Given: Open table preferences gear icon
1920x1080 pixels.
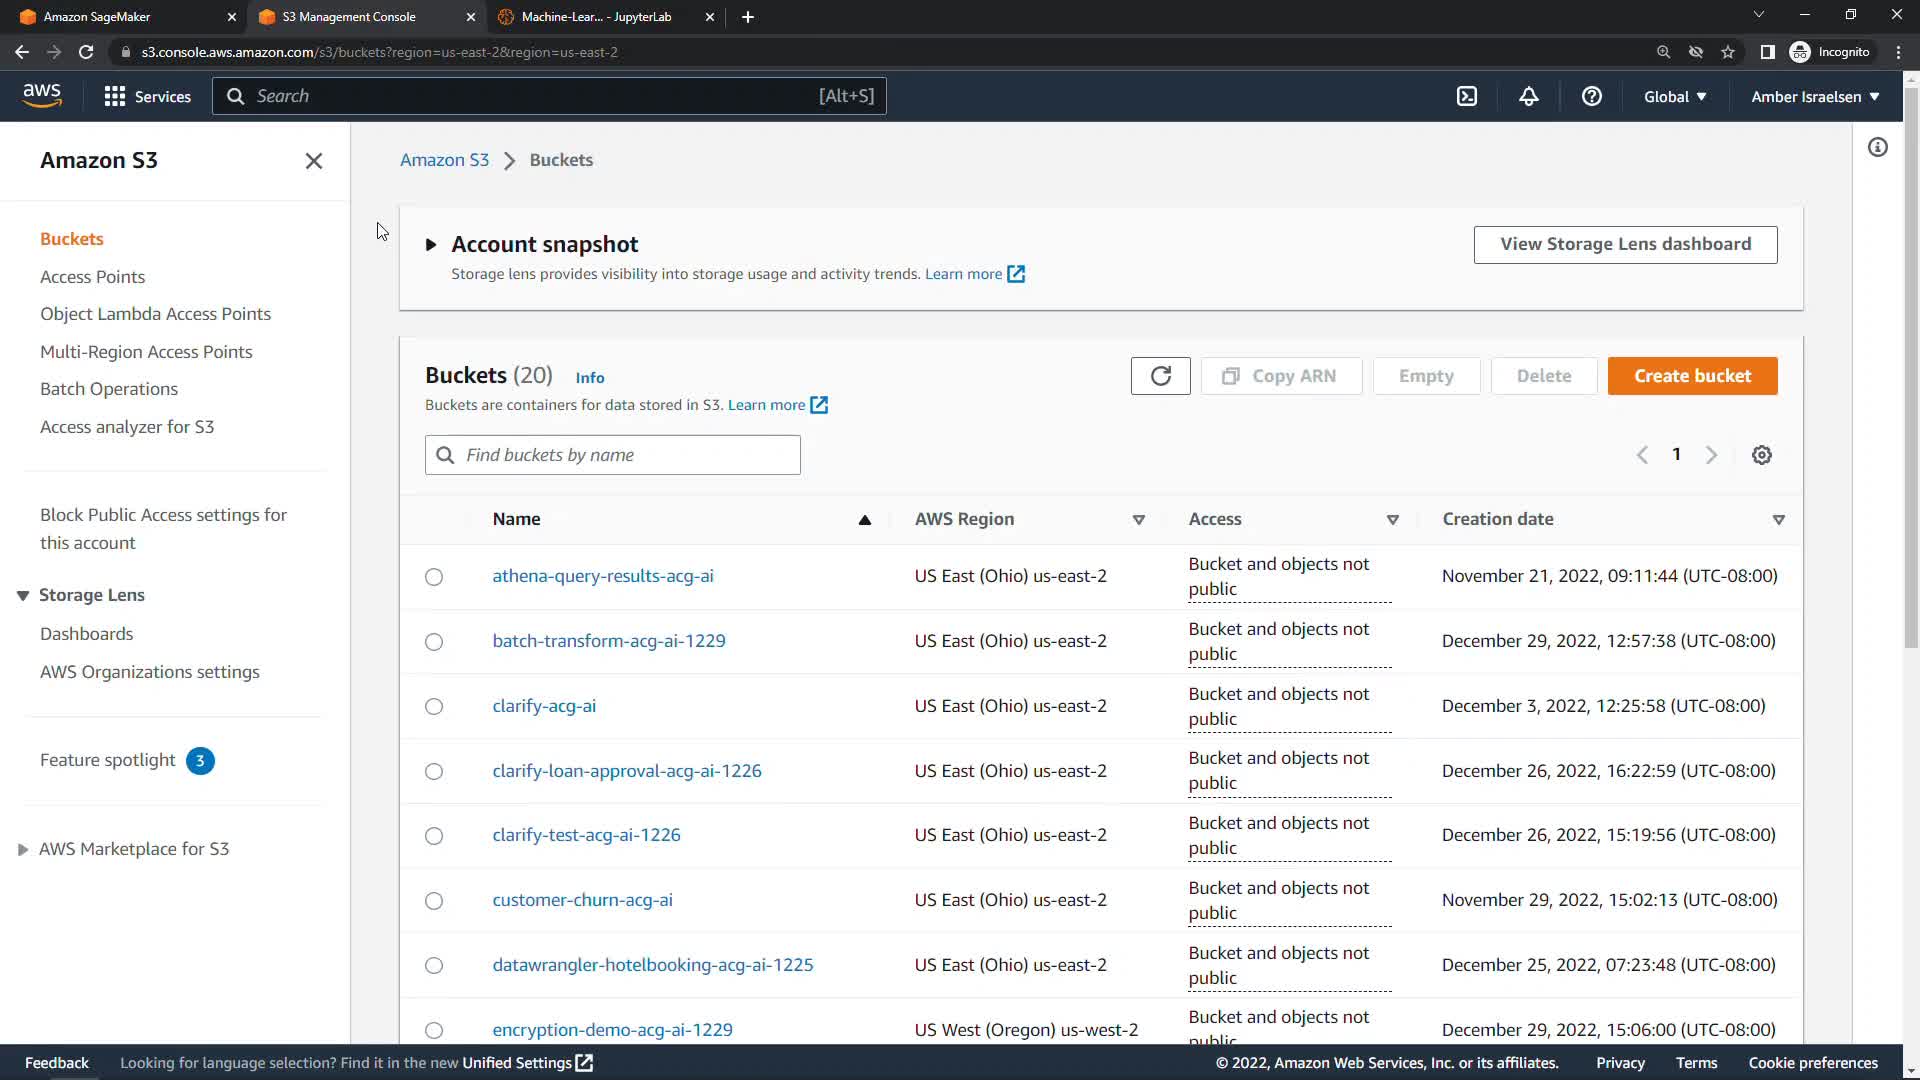Looking at the screenshot, I should click(1761, 455).
